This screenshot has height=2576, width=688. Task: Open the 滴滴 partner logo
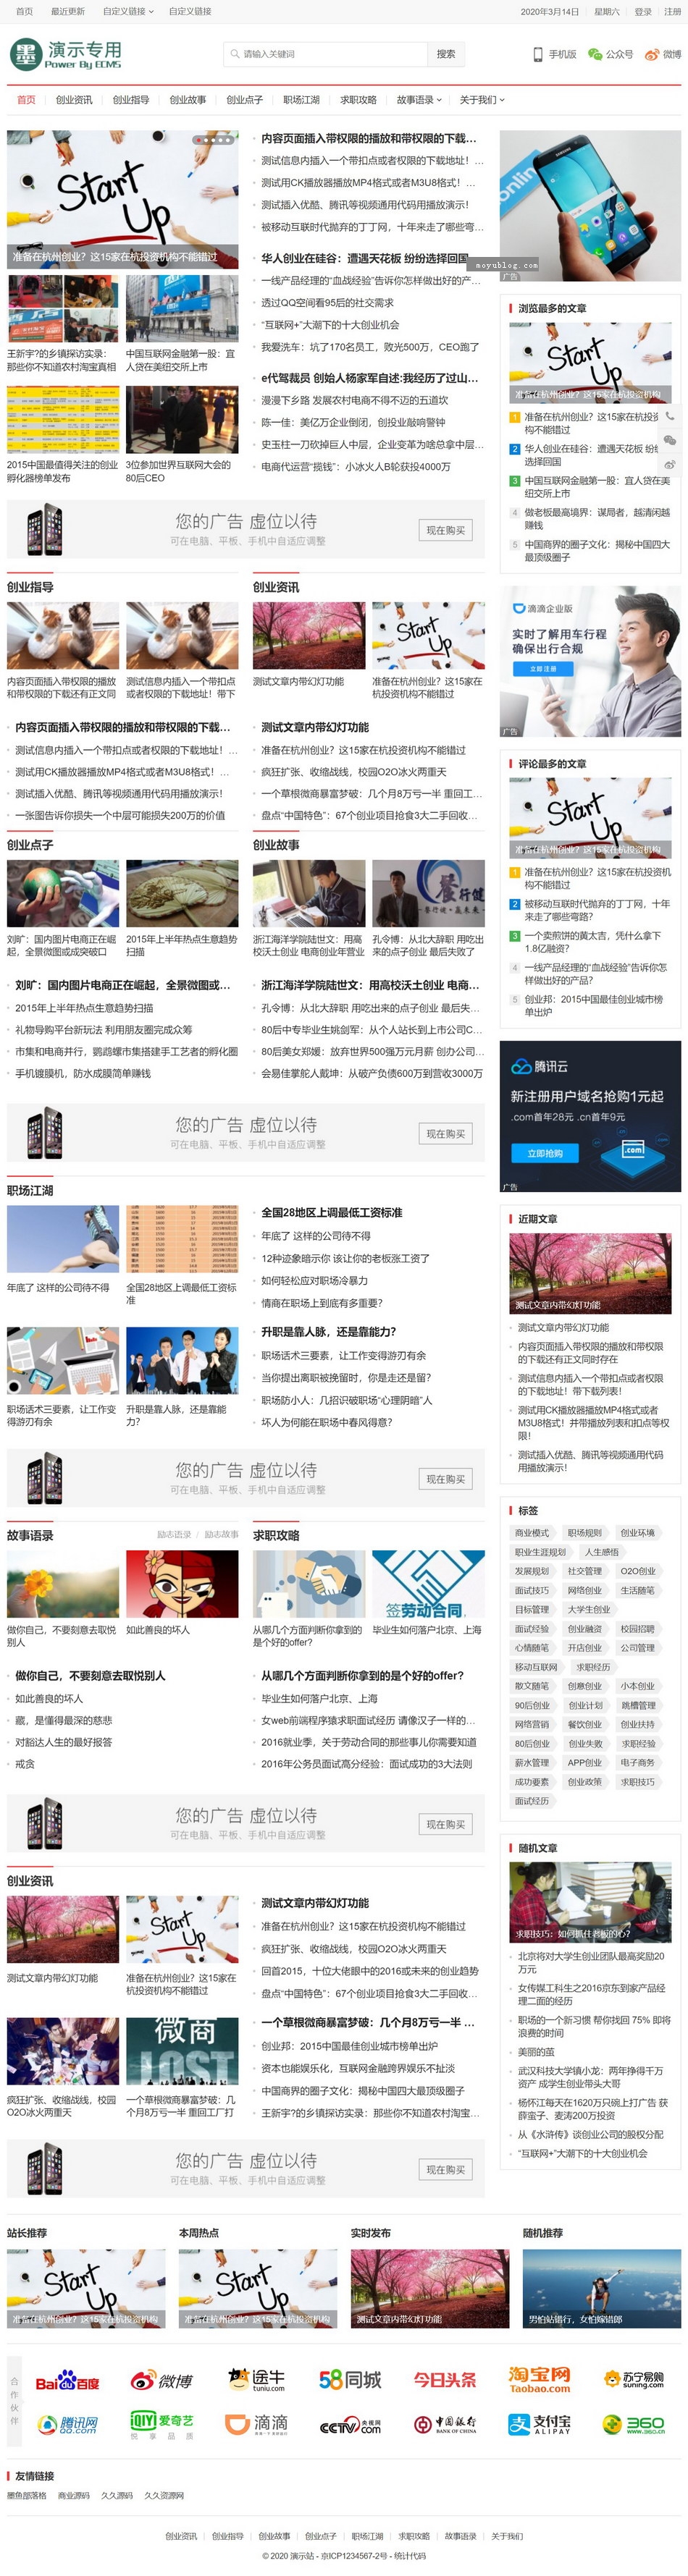256,2424
